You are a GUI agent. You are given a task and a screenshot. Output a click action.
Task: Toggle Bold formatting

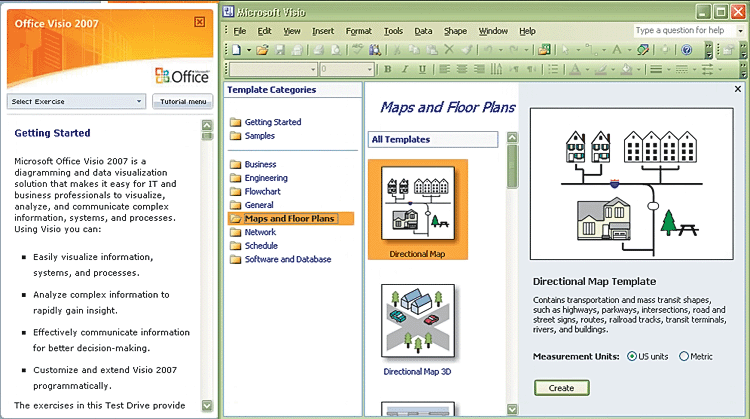coord(388,69)
